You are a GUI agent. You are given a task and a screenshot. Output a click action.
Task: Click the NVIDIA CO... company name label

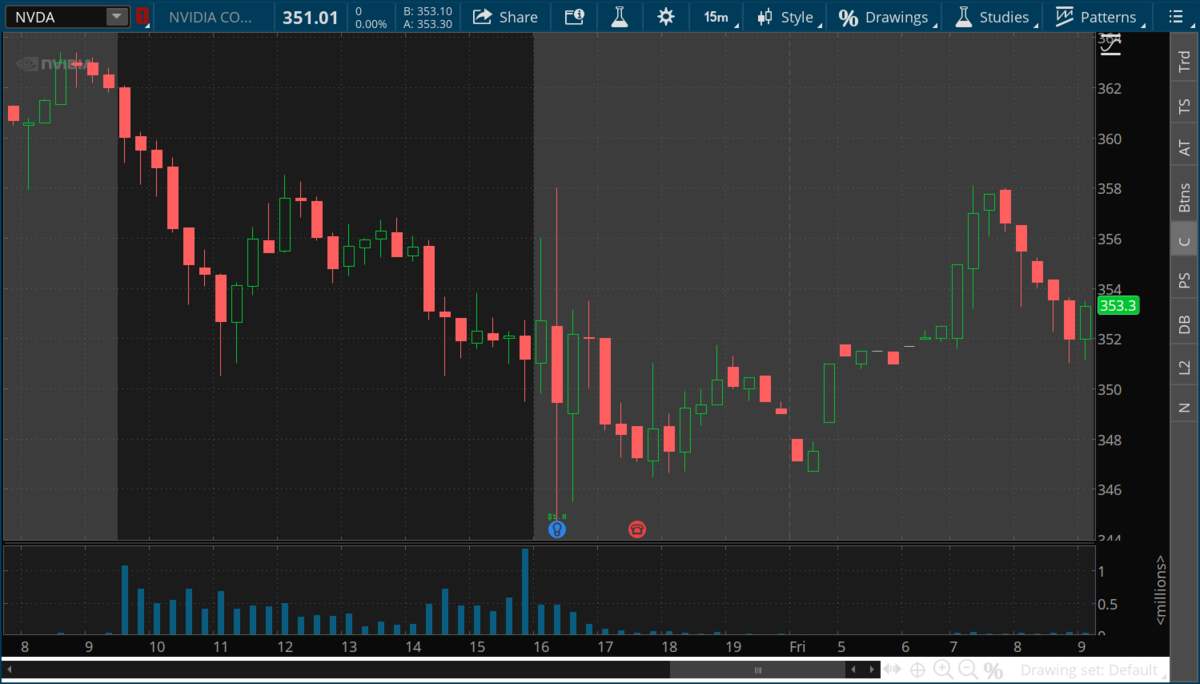coord(209,17)
